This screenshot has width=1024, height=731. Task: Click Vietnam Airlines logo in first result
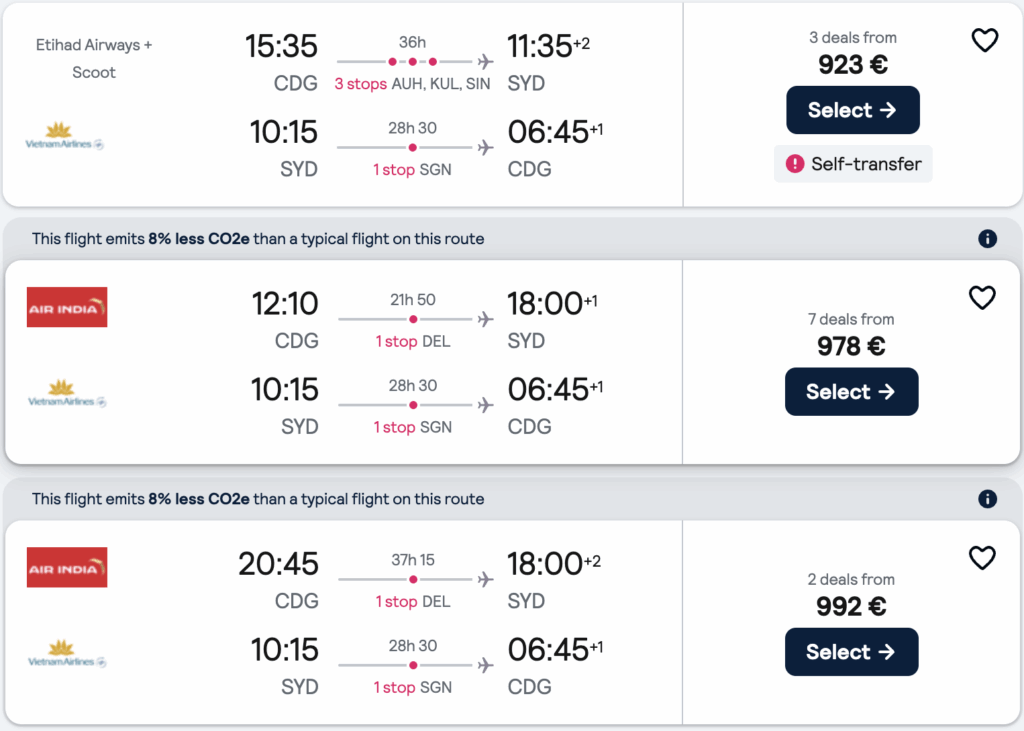65,137
